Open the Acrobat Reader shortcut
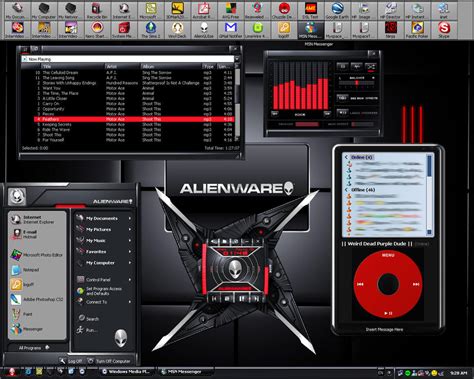 204,11
